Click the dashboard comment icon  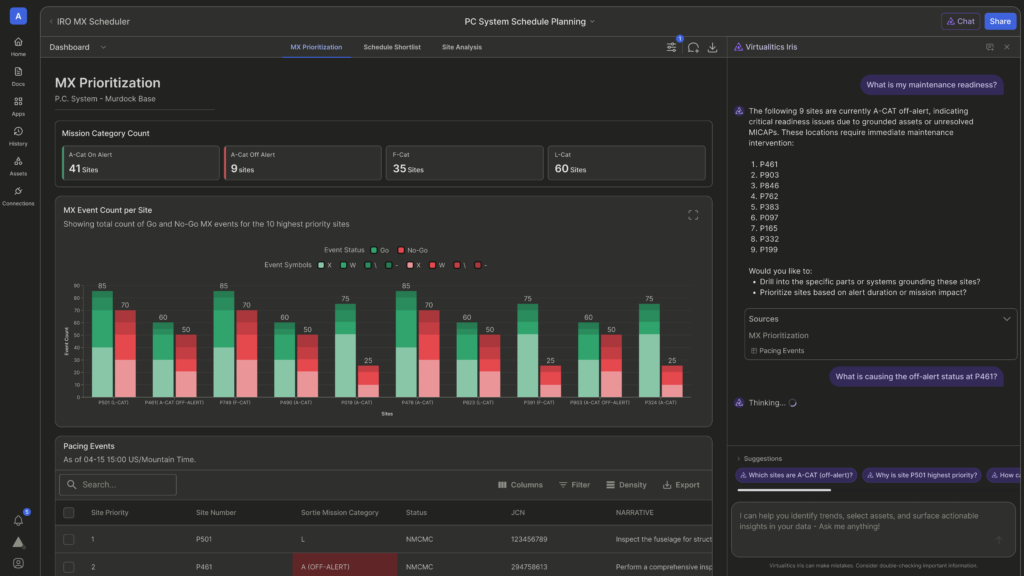pyautogui.click(x=693, y=48)
